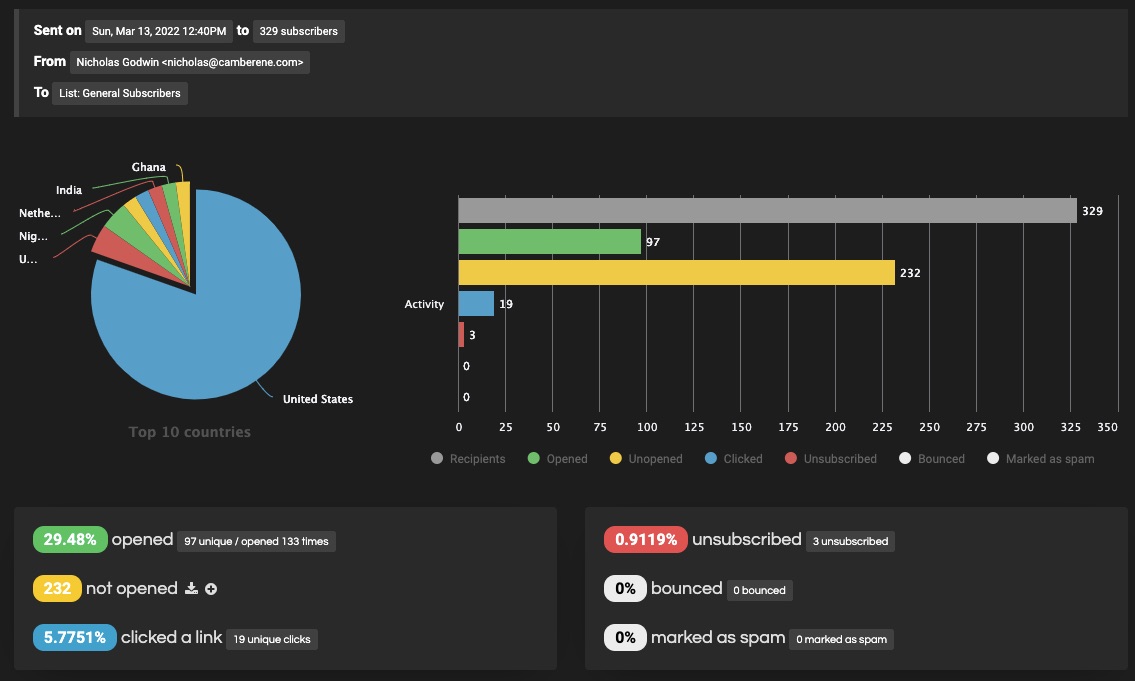Click the yellow Unopened bar showing 232
Image resolution: width=1135 pixels, height=681 pixels.
click(x=676, y=273)
